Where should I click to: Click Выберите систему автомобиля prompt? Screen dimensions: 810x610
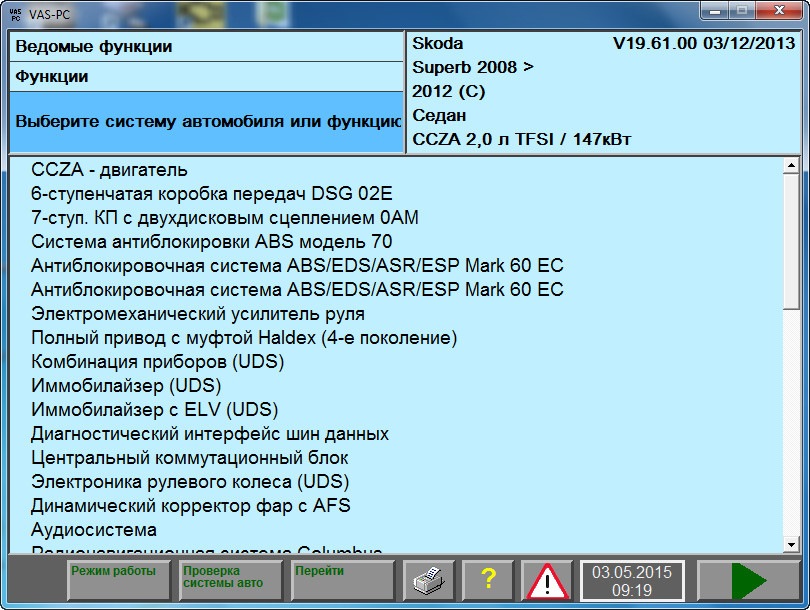(x=206, y=122)
